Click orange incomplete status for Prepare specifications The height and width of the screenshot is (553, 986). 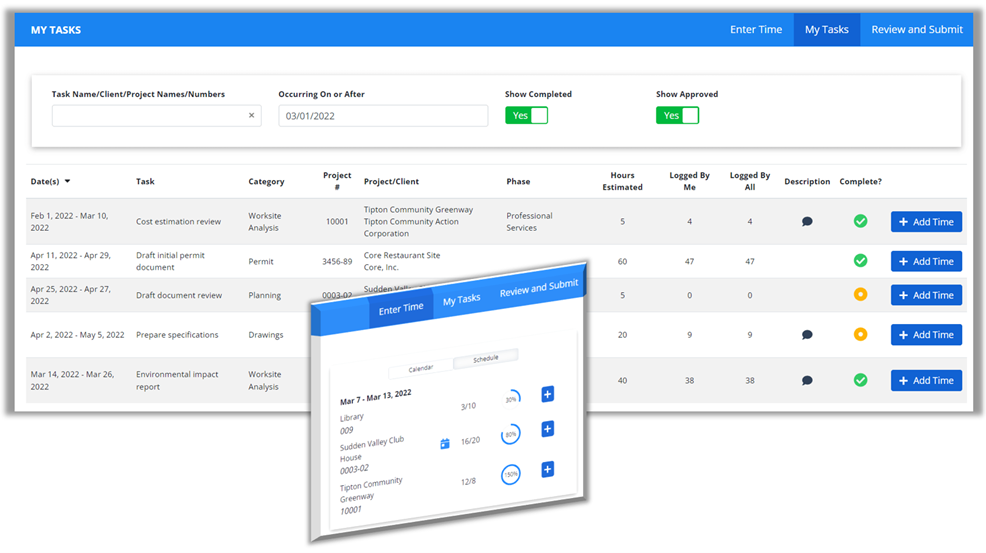[860, 334]
